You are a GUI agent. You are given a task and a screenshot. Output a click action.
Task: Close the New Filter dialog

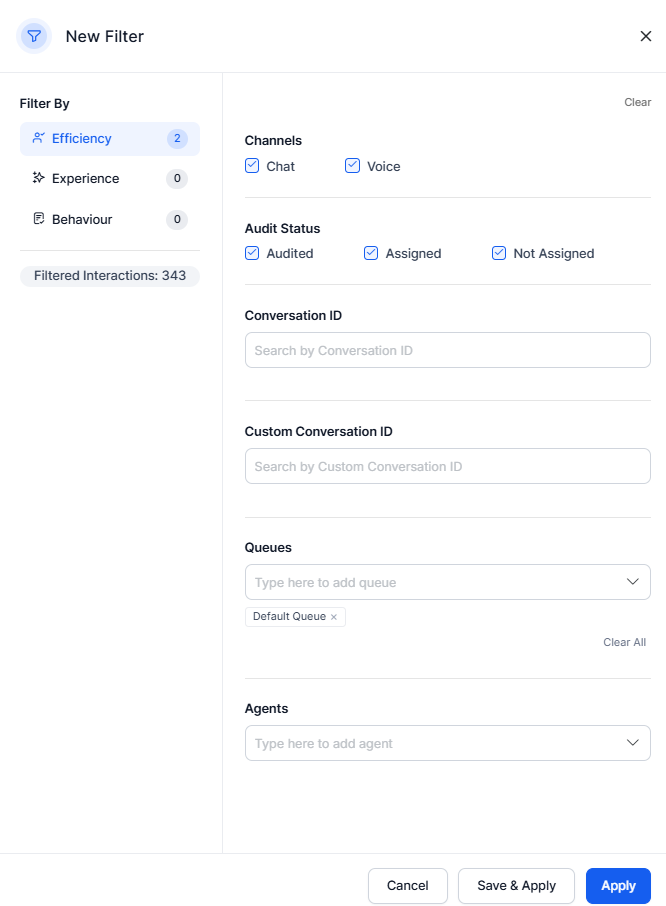click(x=646, y=36)
